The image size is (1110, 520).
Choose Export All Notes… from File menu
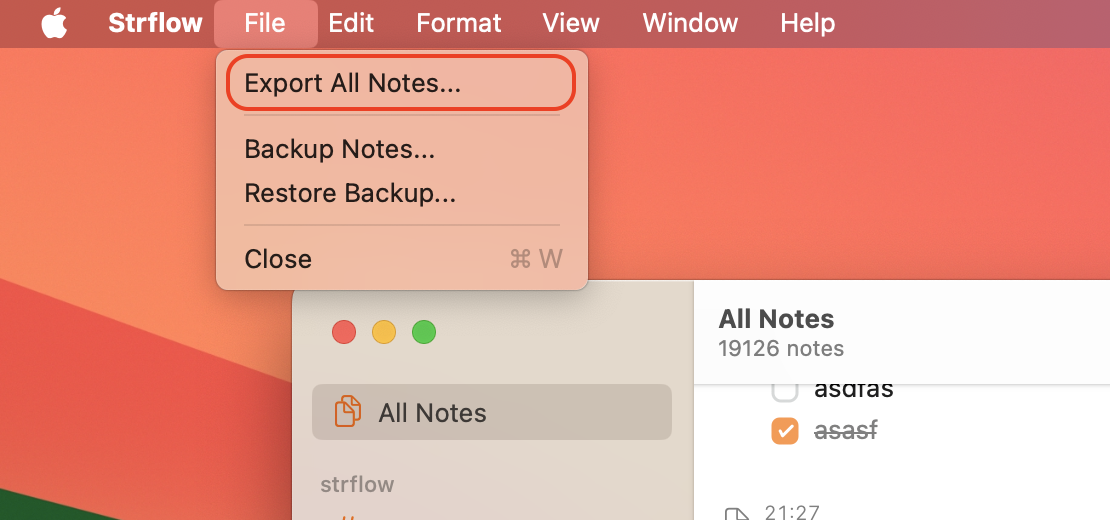401,83
